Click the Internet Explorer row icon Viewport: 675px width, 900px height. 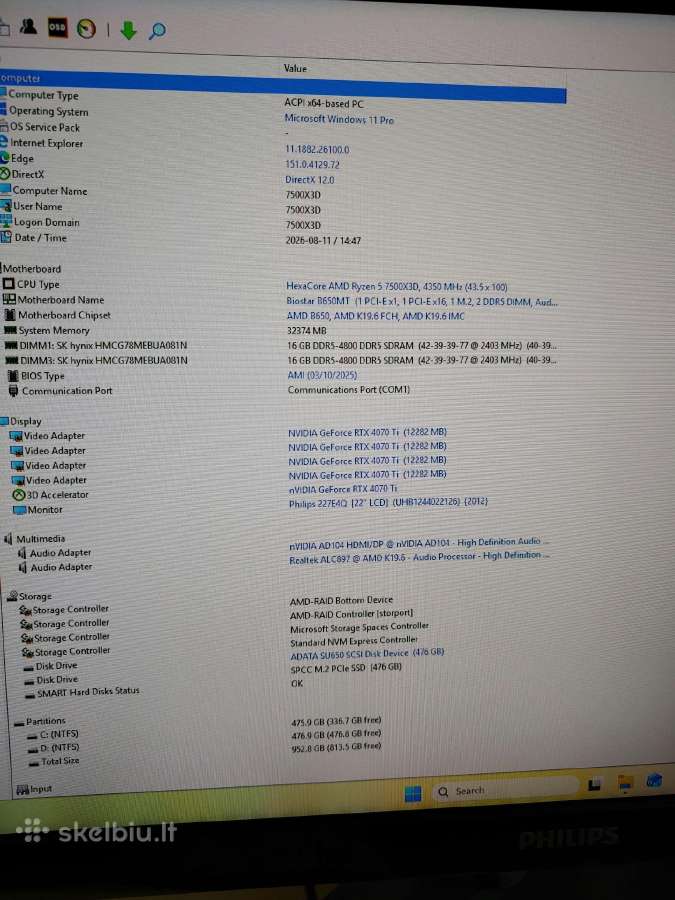point(4,141)
